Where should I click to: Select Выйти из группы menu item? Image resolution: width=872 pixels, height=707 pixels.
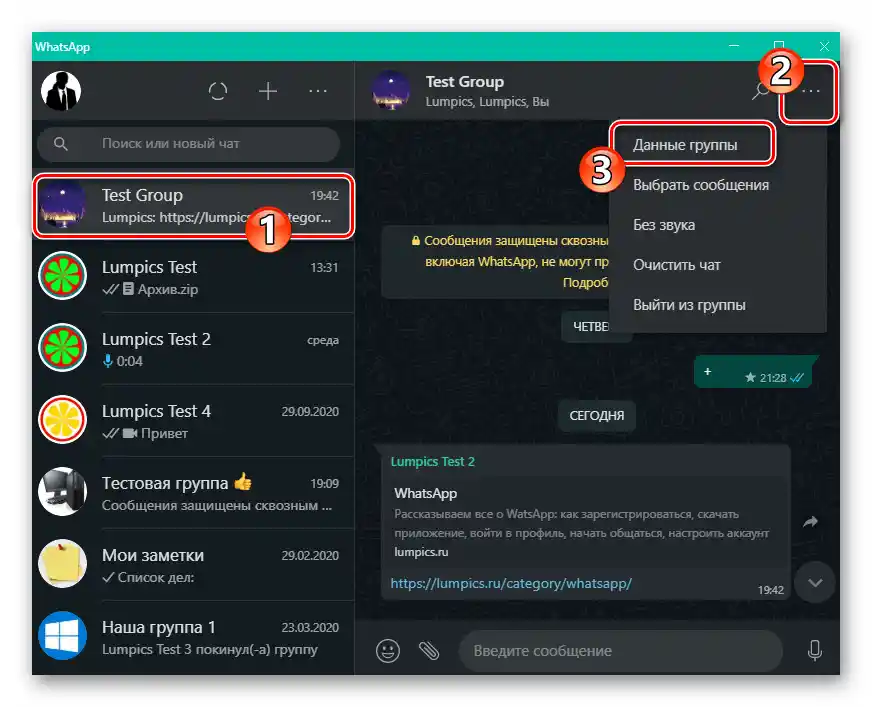[x=717, y=305]
